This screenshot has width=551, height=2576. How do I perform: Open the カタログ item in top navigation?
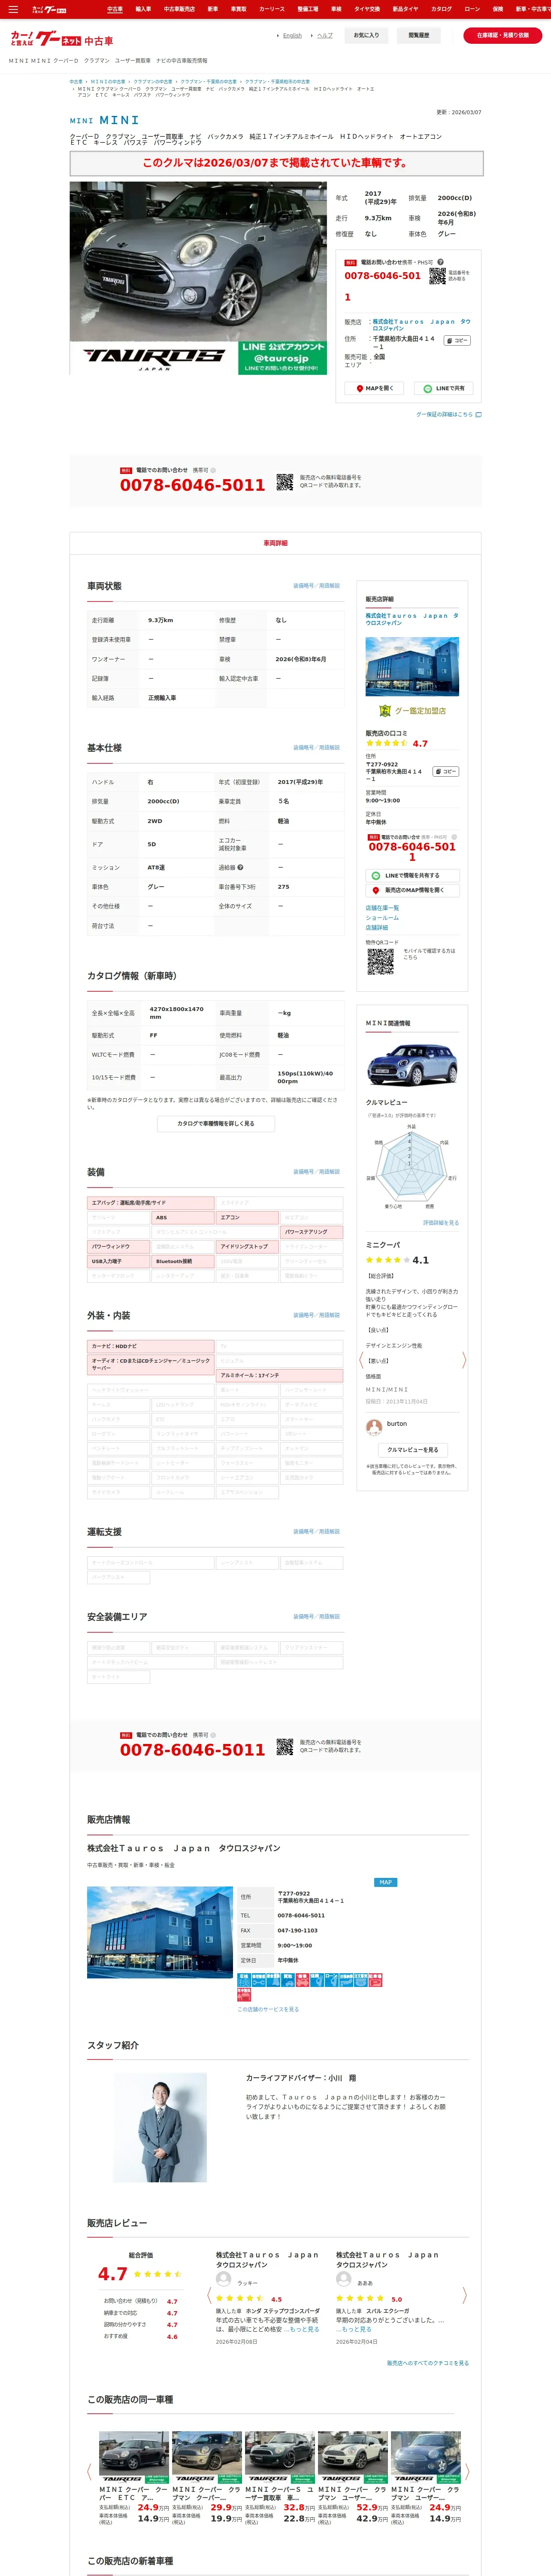[441, 9]
